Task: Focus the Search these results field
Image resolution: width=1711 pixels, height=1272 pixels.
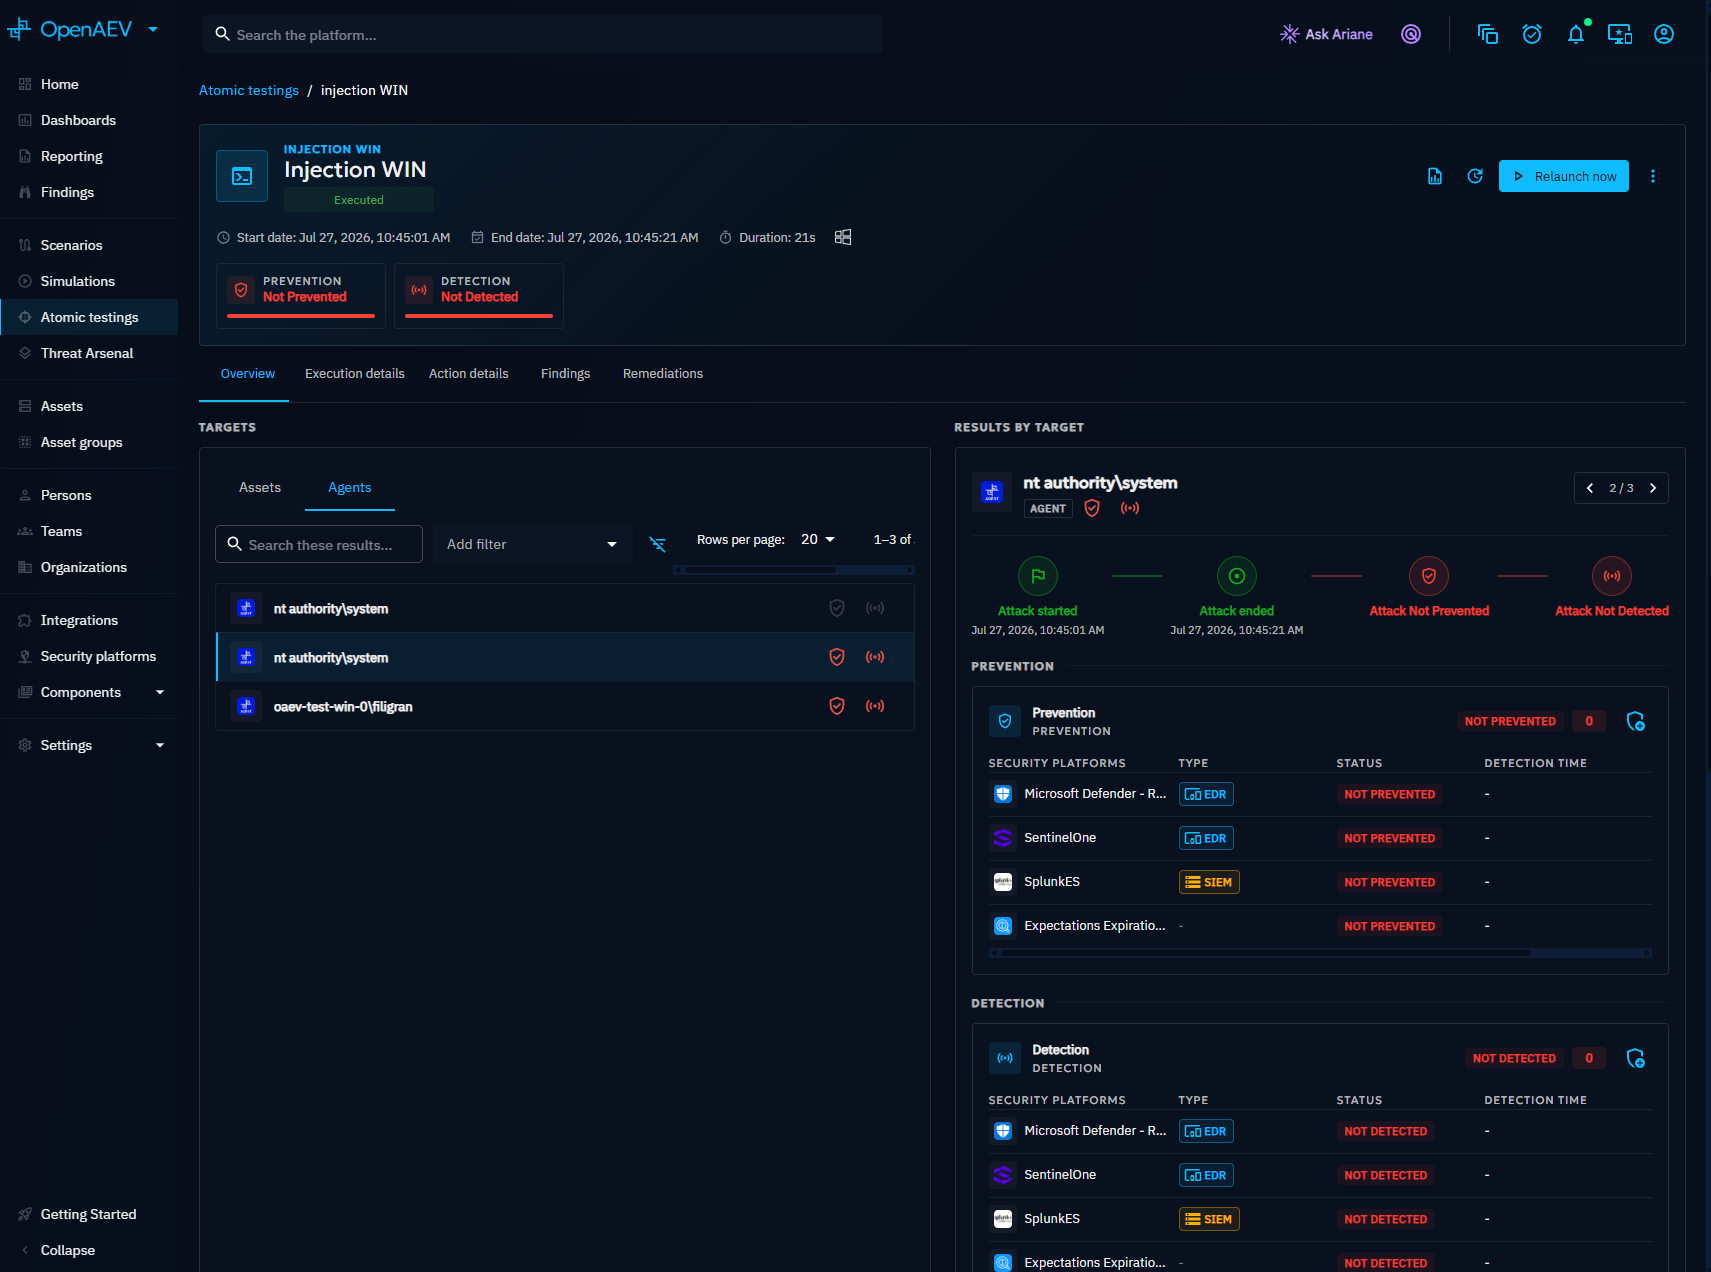Action: click(319, 544)
